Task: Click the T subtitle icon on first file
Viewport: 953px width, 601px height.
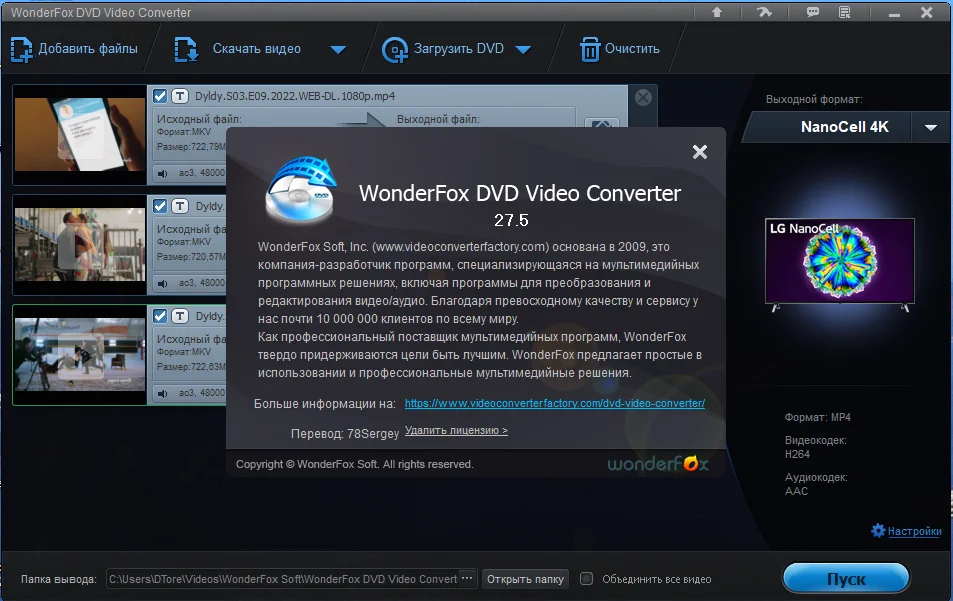Action: coord(179,96)
